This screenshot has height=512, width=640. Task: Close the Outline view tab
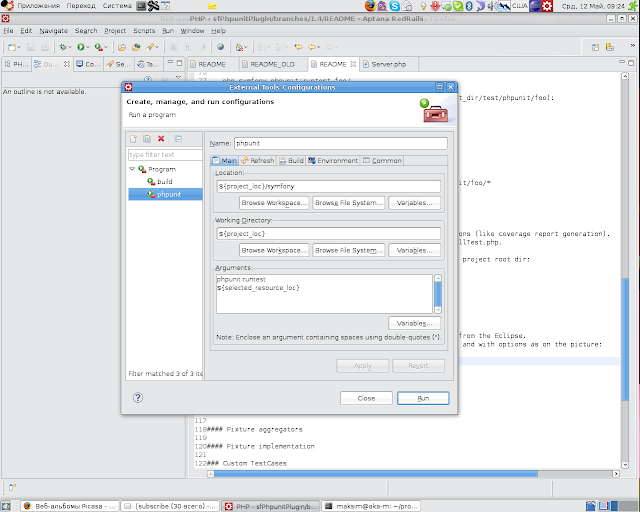(67, 64)
